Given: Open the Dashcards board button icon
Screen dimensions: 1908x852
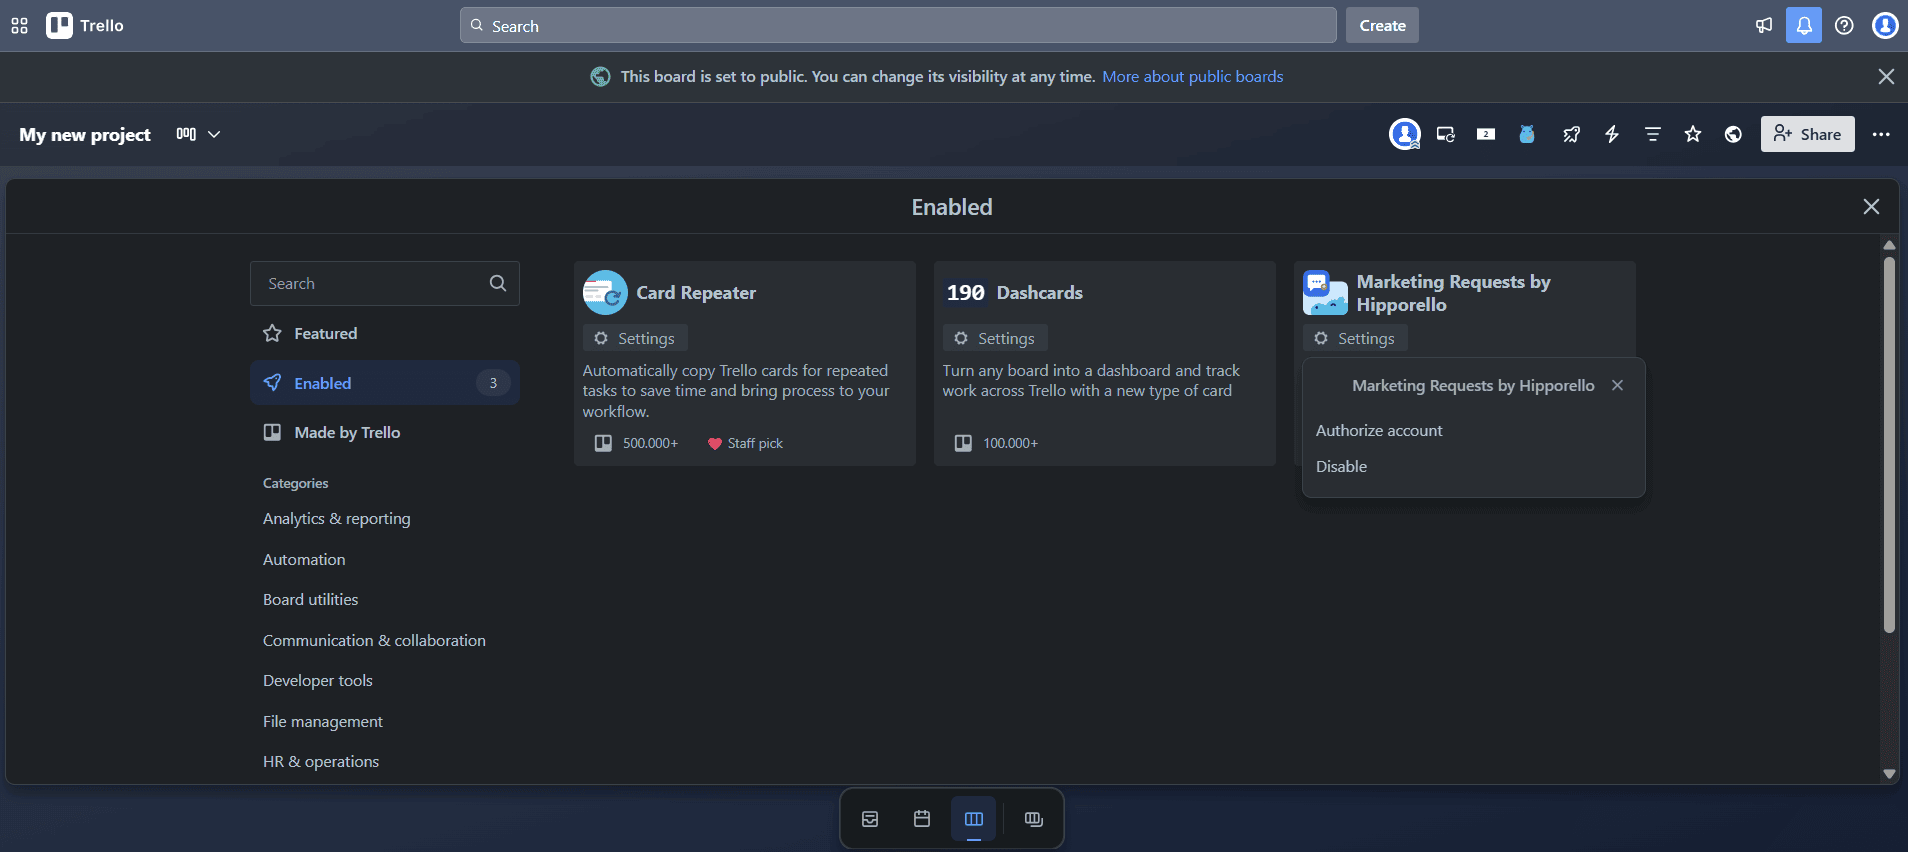Looking at the screenshot, I should 1486,134.
